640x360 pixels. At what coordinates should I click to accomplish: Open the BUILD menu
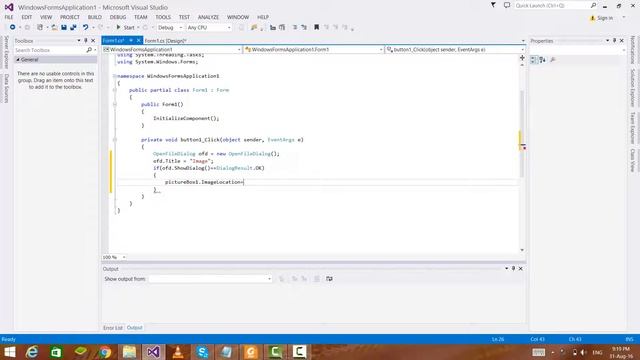point(95,17)
